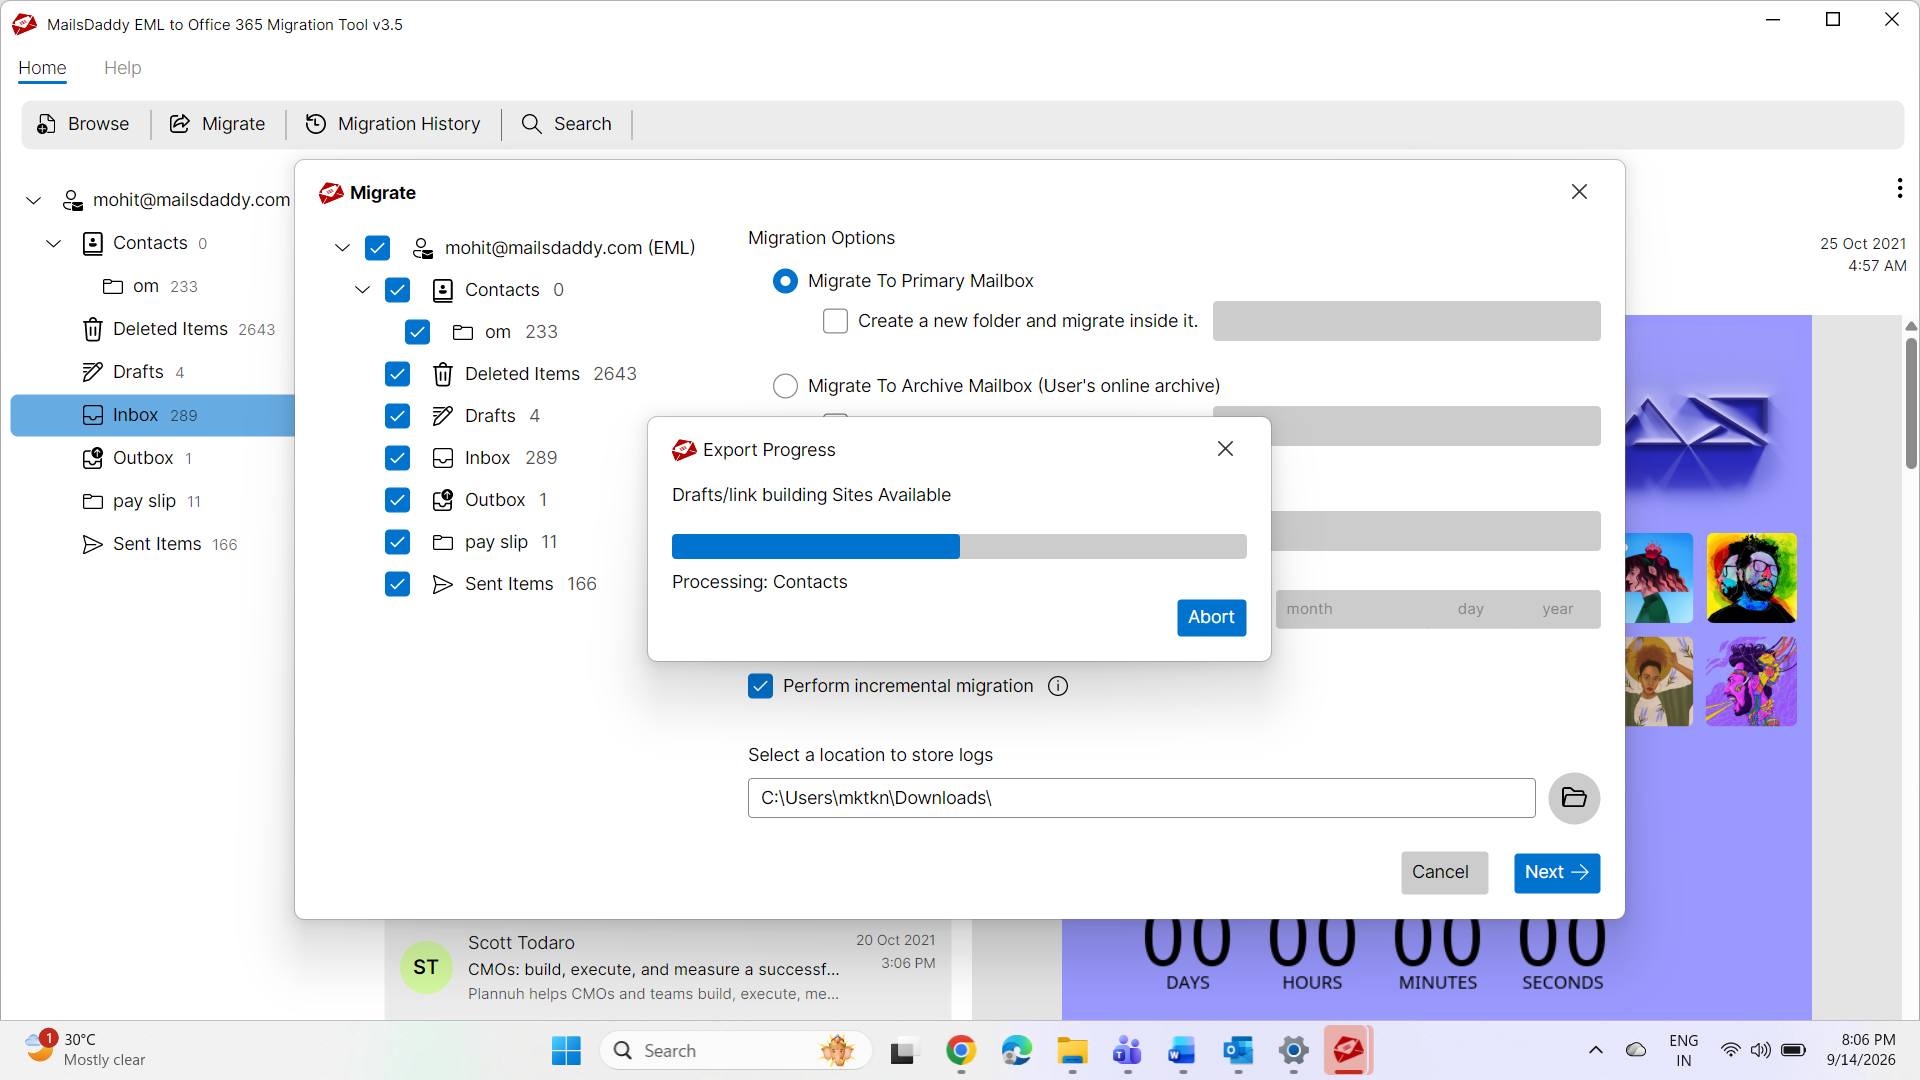1920x1080 pixels.
Task: Close the Migrate dialog
Action: tap(1579, 191)
